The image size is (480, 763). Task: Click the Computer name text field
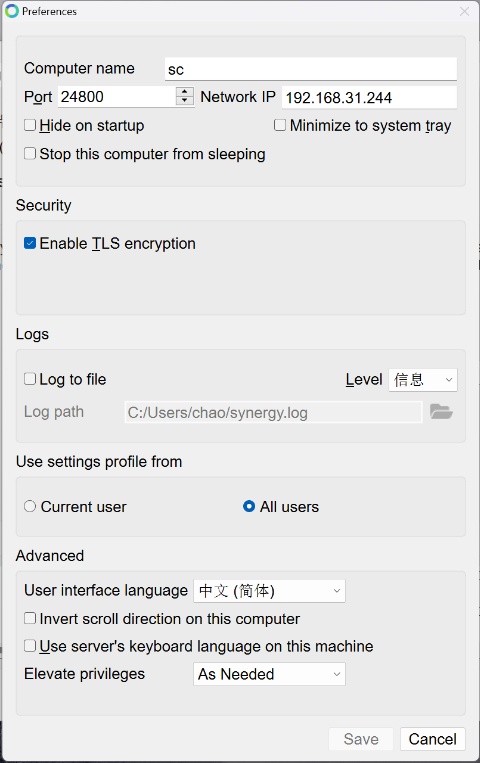[x=311, y=69]
